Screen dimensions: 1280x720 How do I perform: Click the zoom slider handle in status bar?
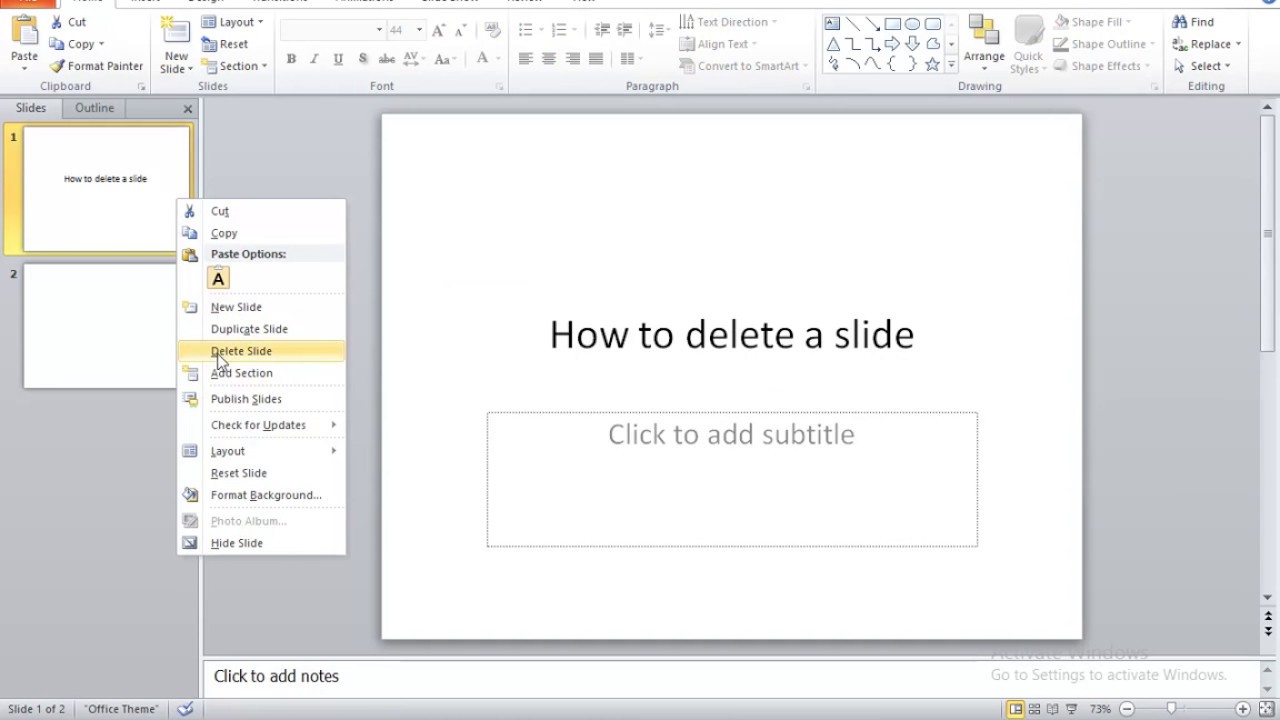tap(1171, 709)
